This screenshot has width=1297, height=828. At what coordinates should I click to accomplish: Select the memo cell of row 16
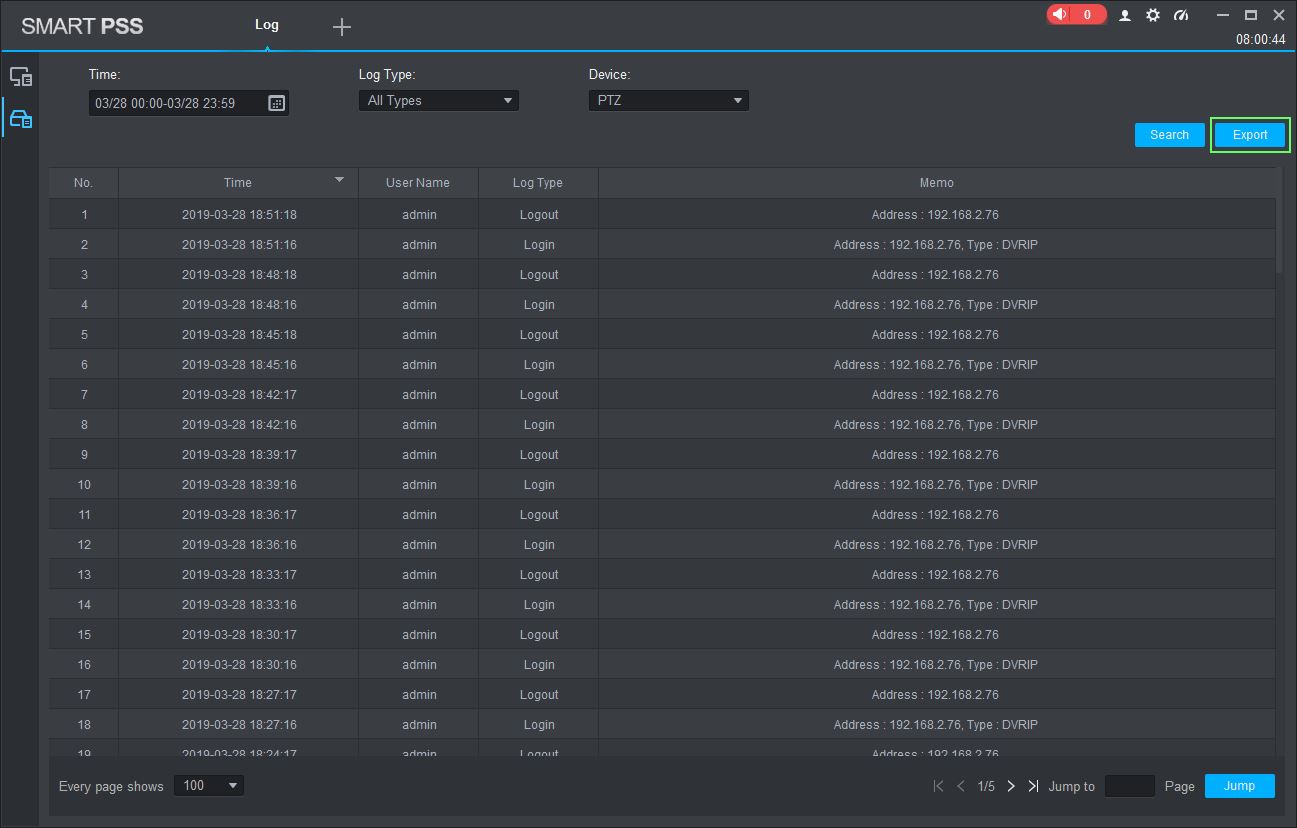tap(937, 665)
